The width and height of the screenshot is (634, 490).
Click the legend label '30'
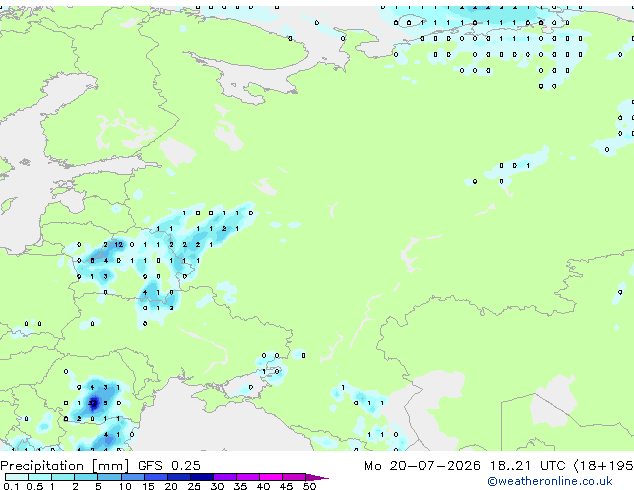(x=217, y=486)
